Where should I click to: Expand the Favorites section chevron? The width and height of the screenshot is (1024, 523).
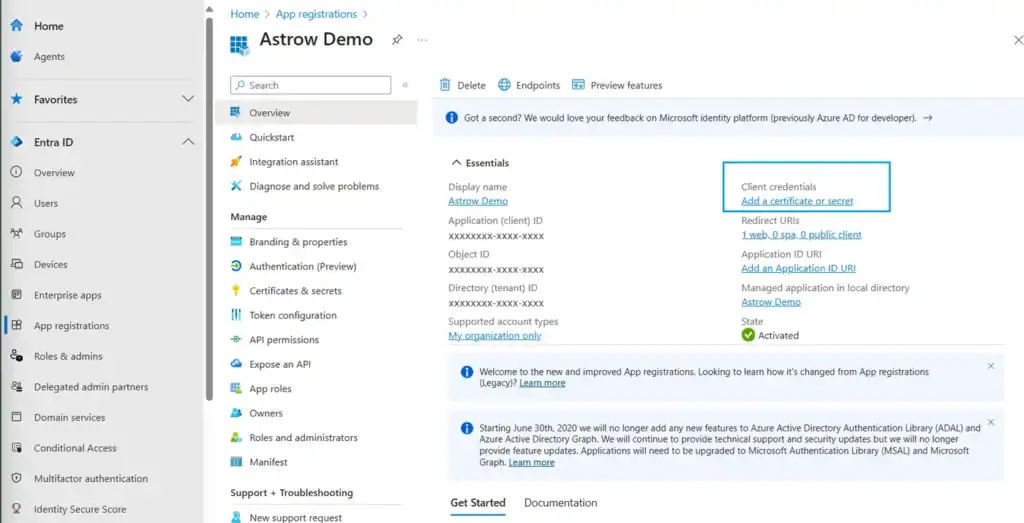(188, 99)
